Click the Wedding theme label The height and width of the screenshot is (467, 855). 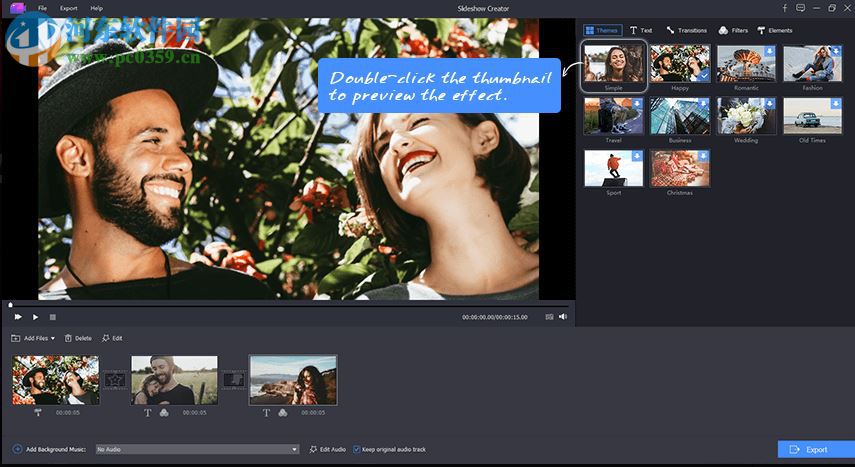[x=746, y=140]
